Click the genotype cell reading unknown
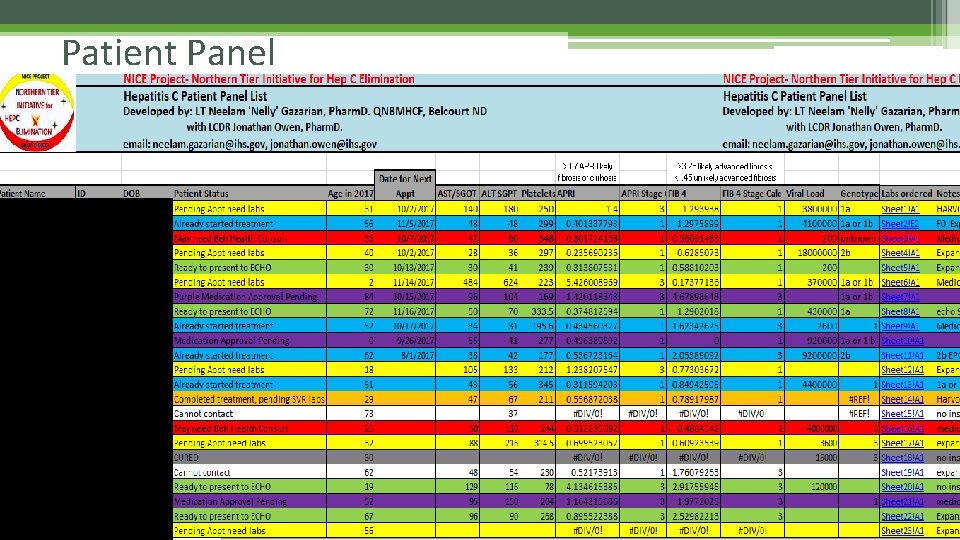This screenshot has width=960, height=540. tap(859, 238)
